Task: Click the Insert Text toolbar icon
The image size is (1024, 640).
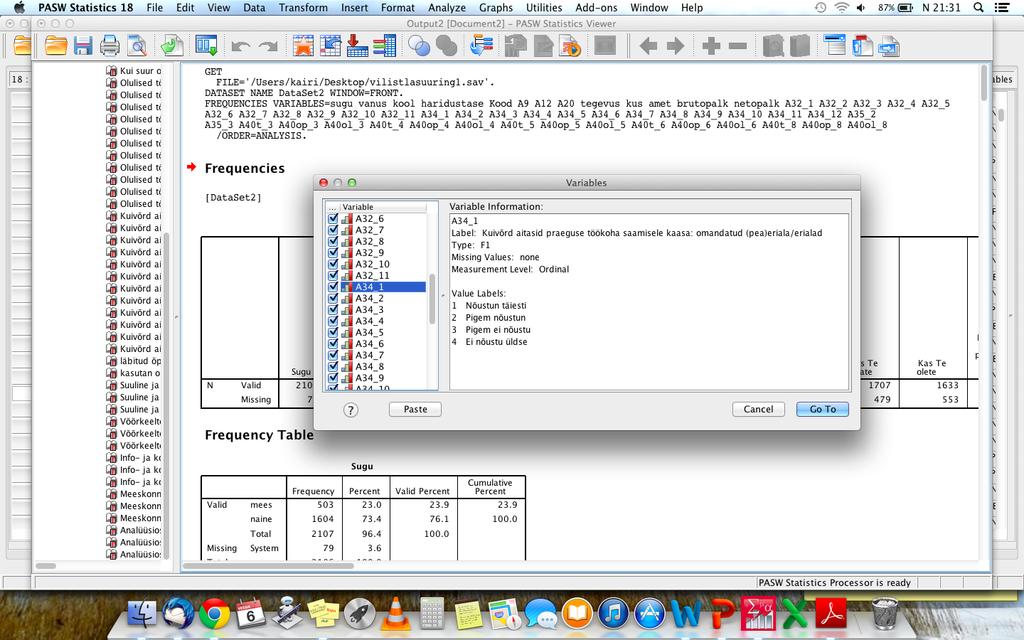Action: point(889,46)
